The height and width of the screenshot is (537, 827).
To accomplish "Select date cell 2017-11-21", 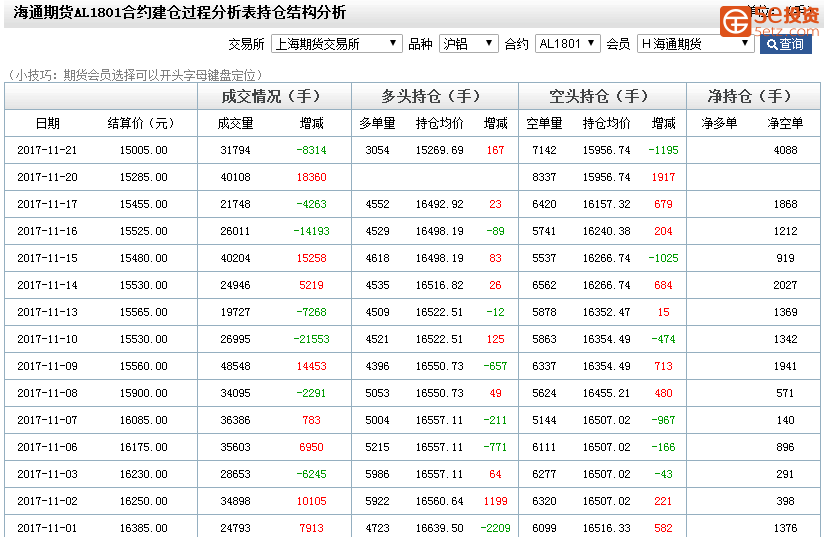I will 47,150.
